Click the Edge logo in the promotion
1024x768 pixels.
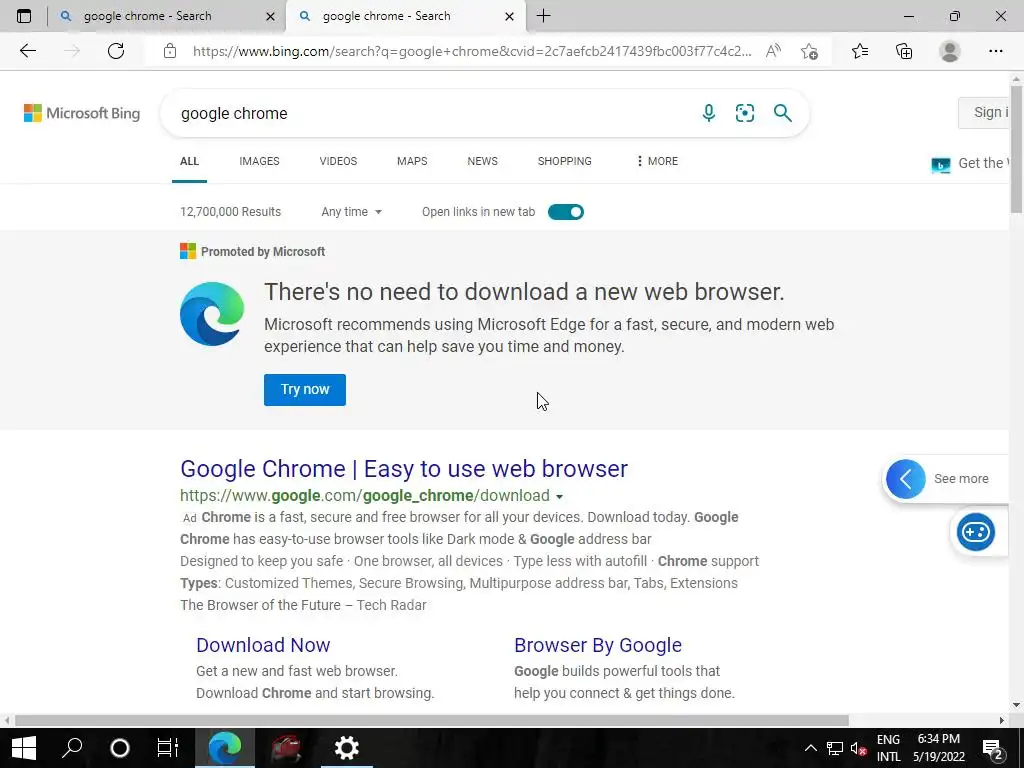[x=212, y=313]
